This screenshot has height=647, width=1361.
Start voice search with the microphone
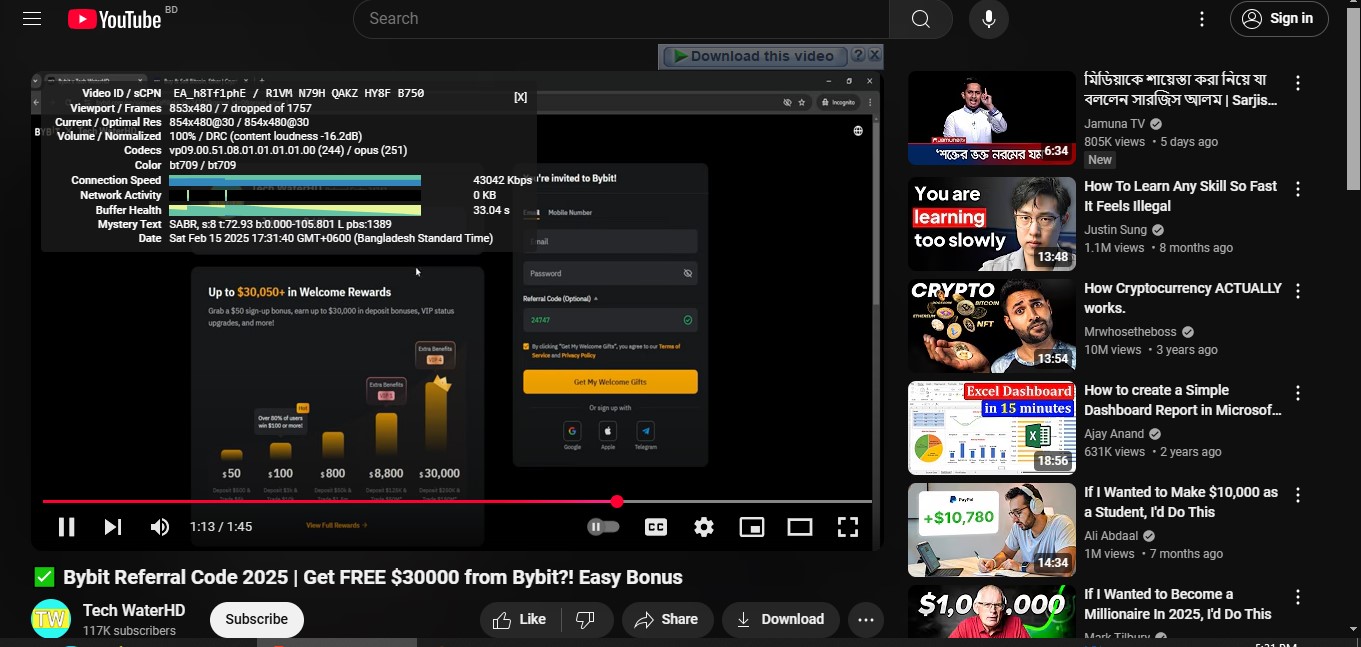click(x=988, y=19)
